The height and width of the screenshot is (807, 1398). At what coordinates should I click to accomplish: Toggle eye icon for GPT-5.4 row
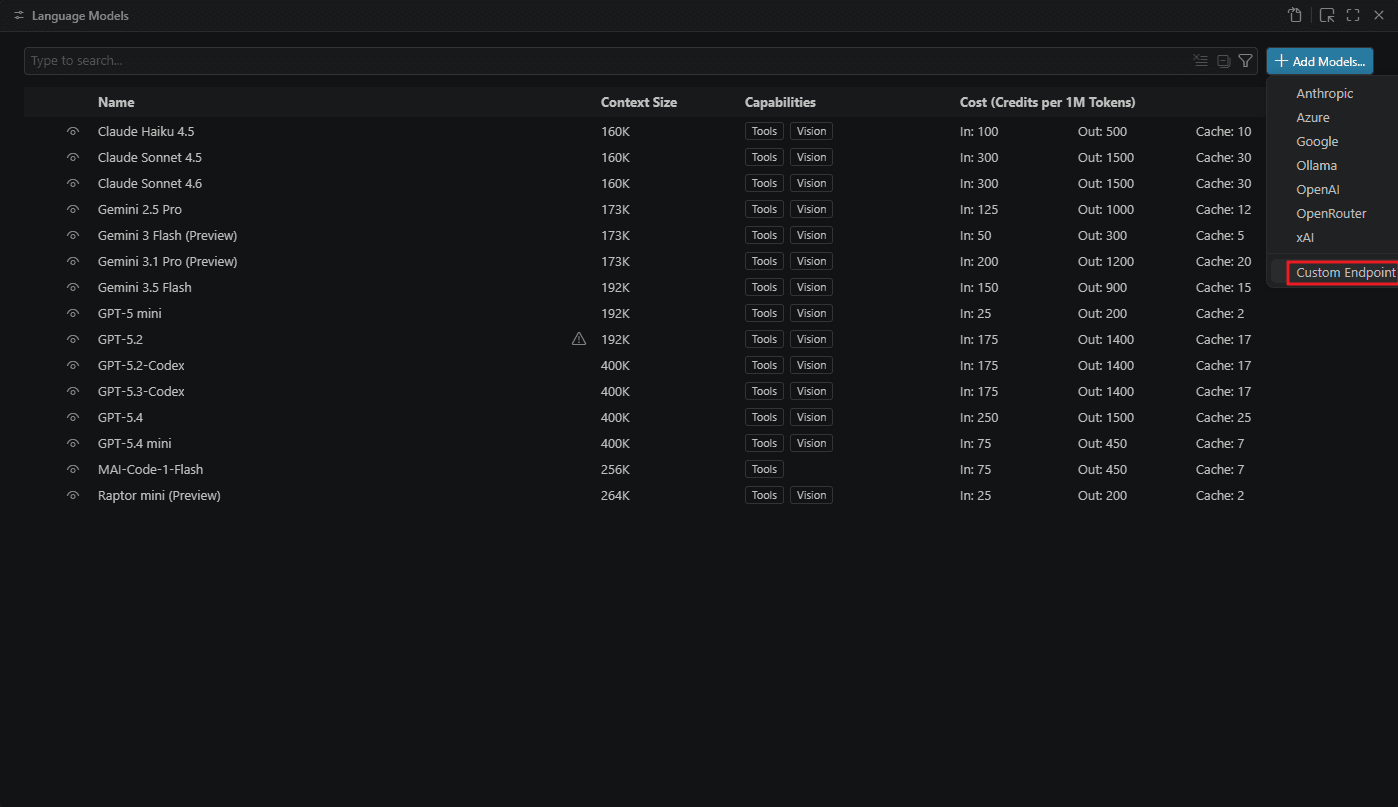pyautogui.click(x=73, y=417)
